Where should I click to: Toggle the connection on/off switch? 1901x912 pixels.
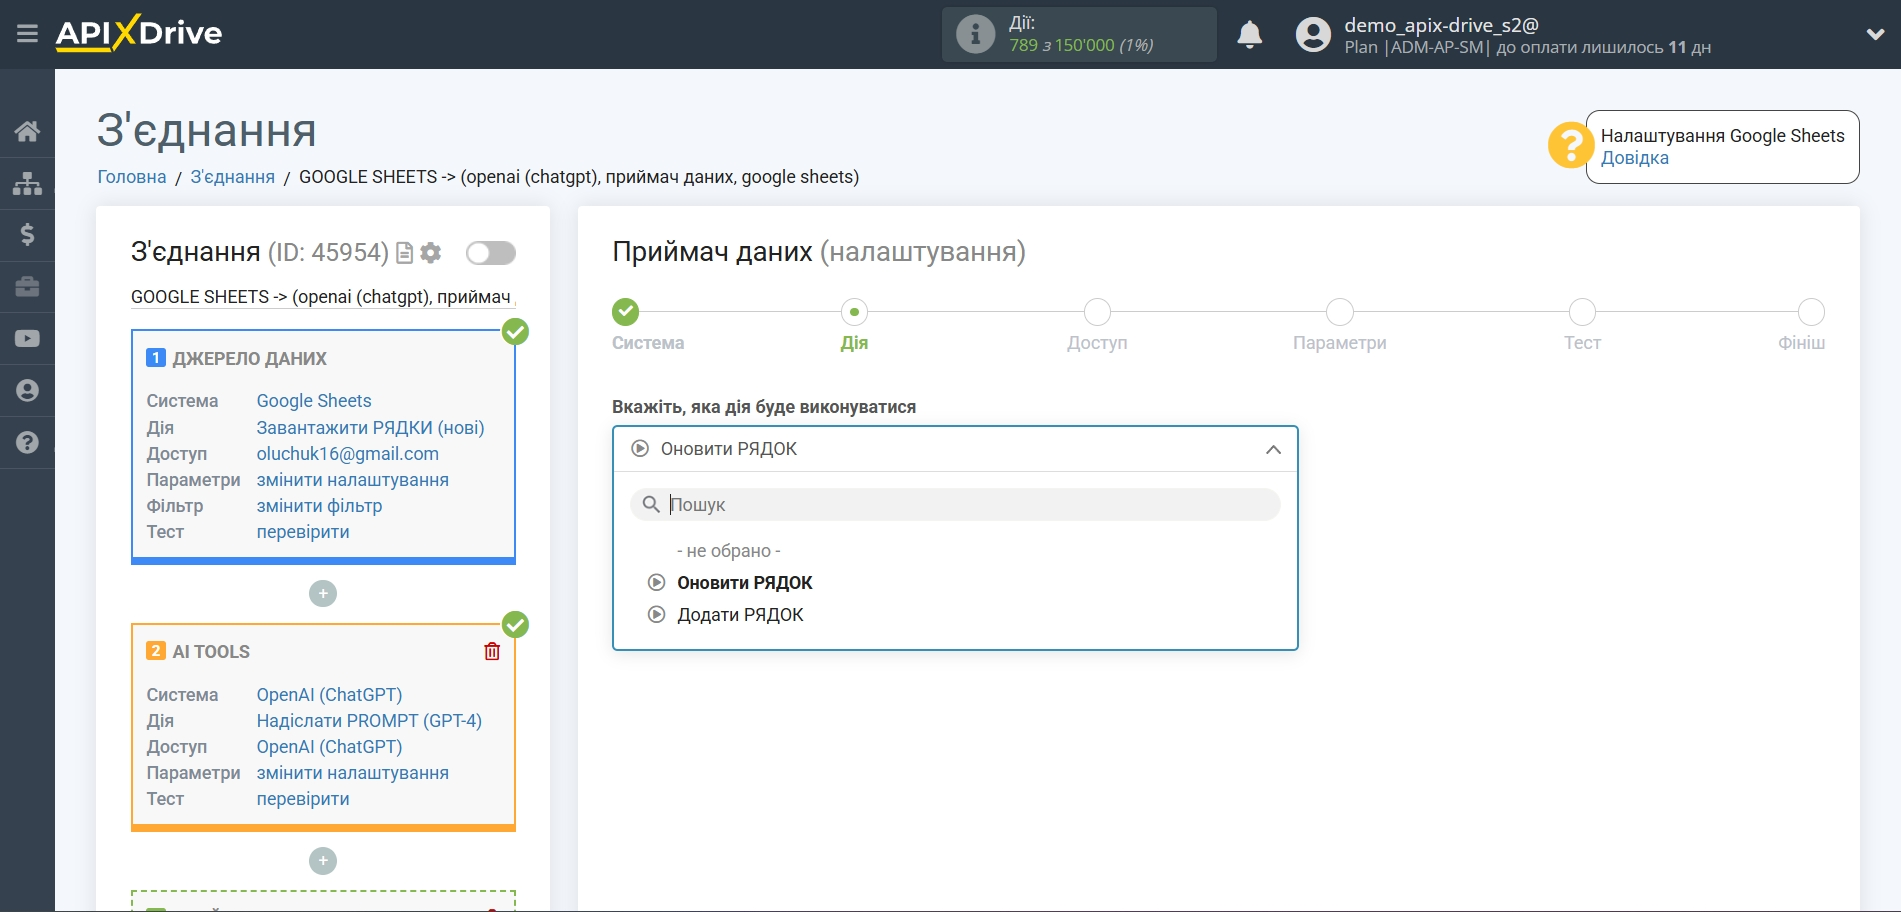pyautogui.click(x=491, y=253)
